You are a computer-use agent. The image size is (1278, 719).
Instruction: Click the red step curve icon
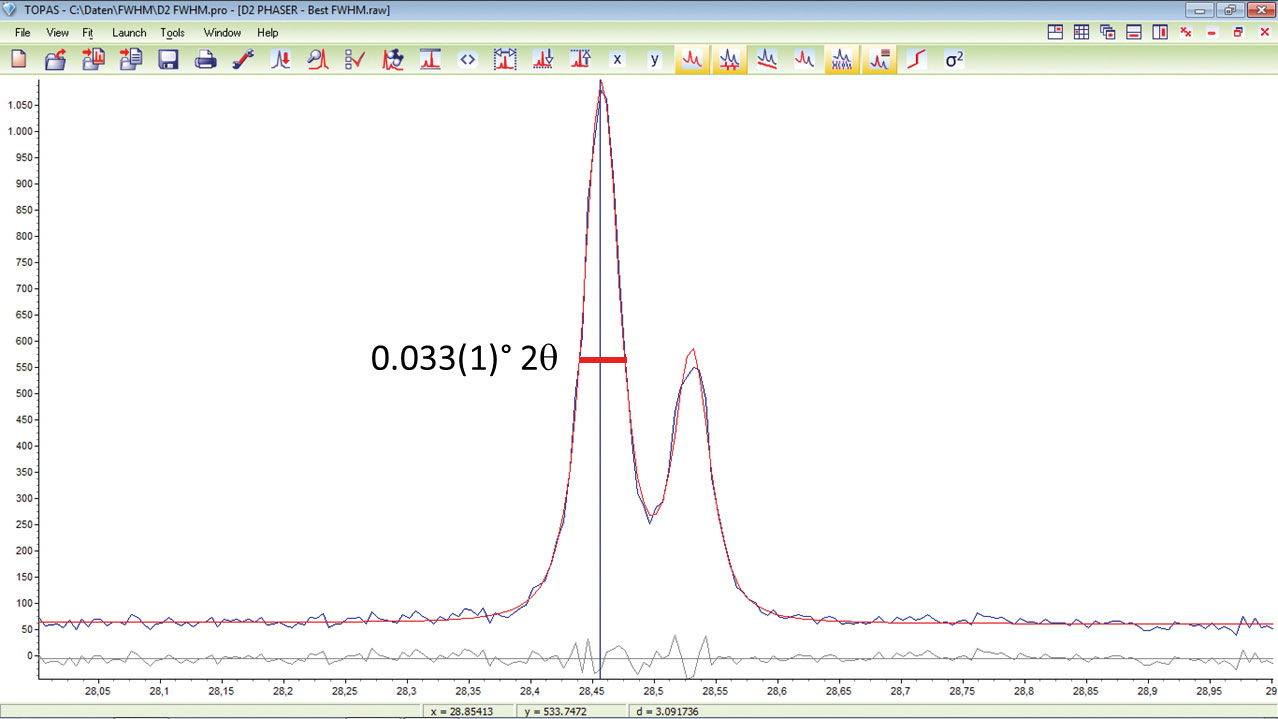pyautogui.click(x=916, y=60)
